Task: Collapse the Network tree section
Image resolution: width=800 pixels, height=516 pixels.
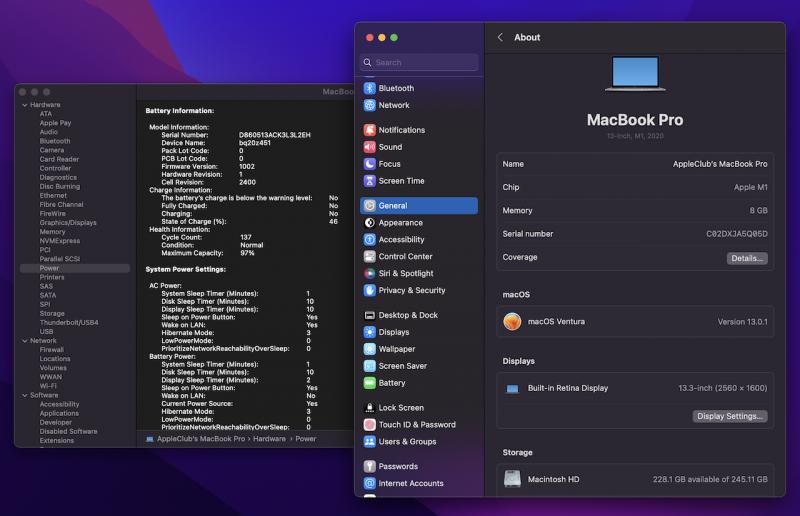Action: click(23, 341)
